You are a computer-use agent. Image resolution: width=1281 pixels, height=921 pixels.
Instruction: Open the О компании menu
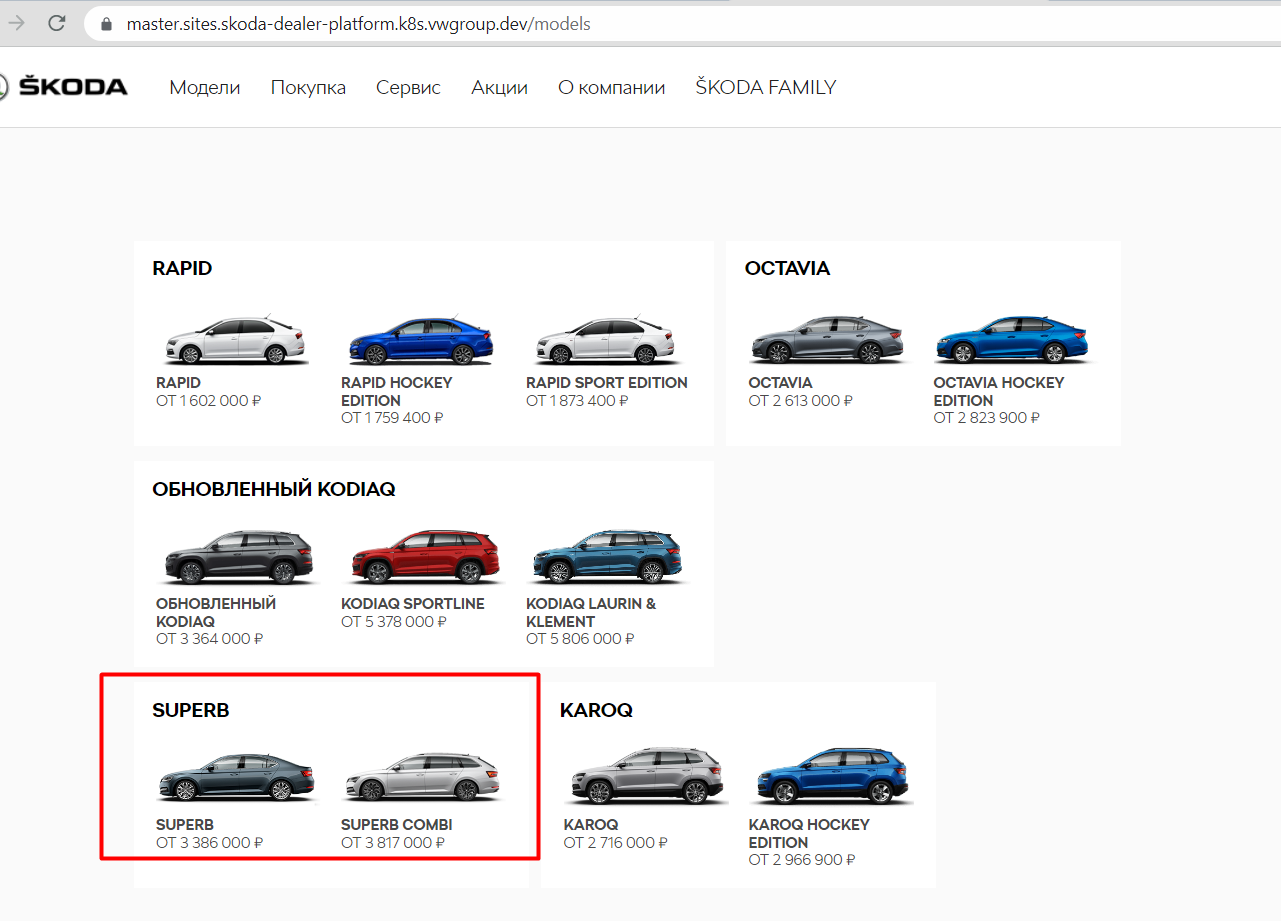click(611, 87)
